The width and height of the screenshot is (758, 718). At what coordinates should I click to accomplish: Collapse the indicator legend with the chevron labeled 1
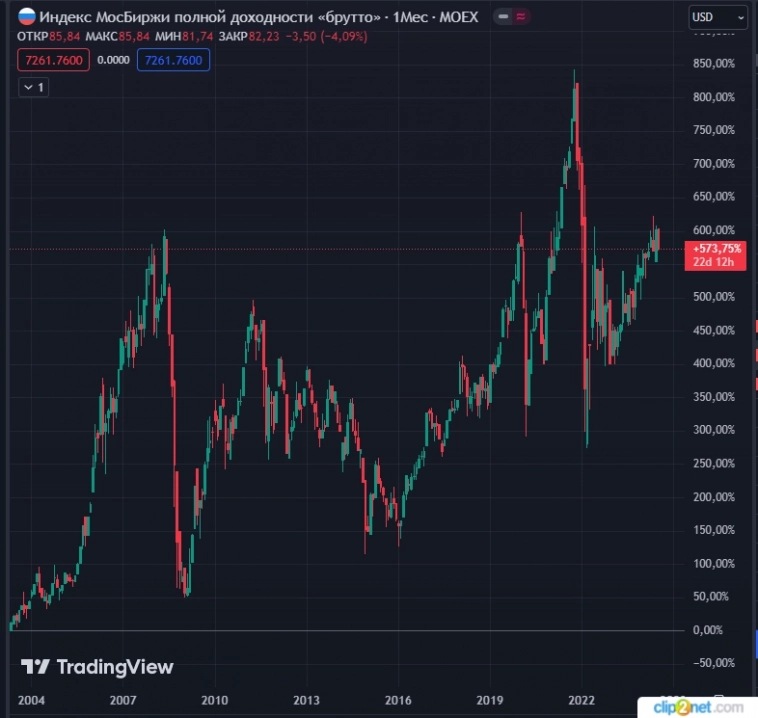point(33,88)
